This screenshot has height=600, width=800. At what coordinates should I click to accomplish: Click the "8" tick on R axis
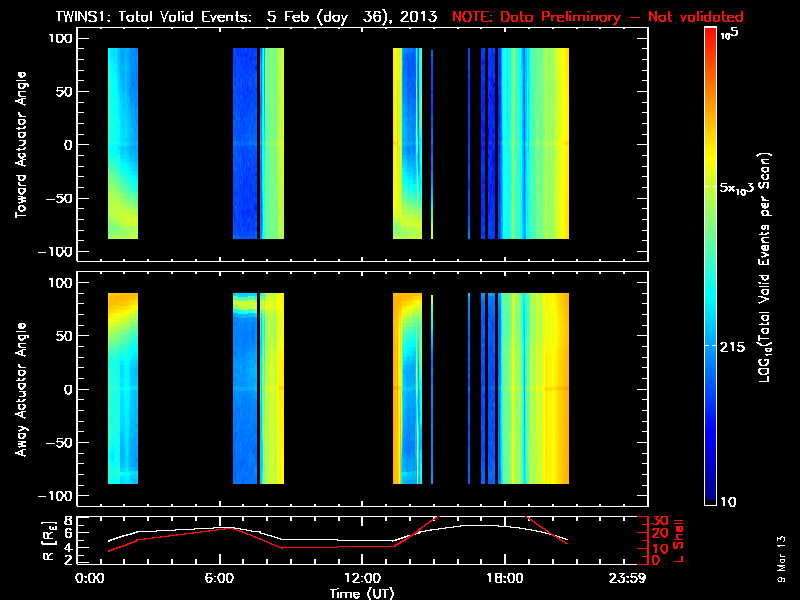click(67, 521)
